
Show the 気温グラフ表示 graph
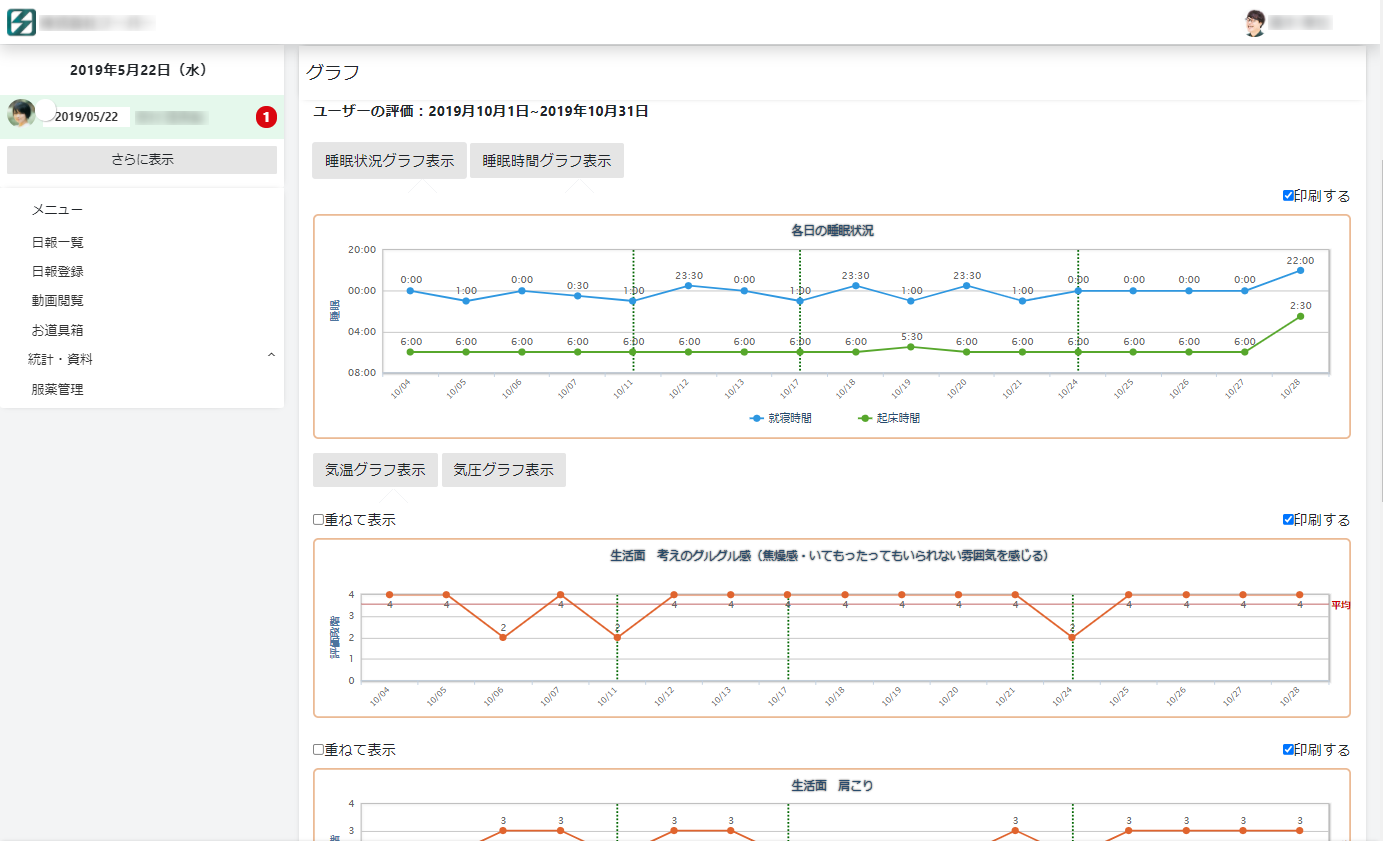tap(375, 470)
